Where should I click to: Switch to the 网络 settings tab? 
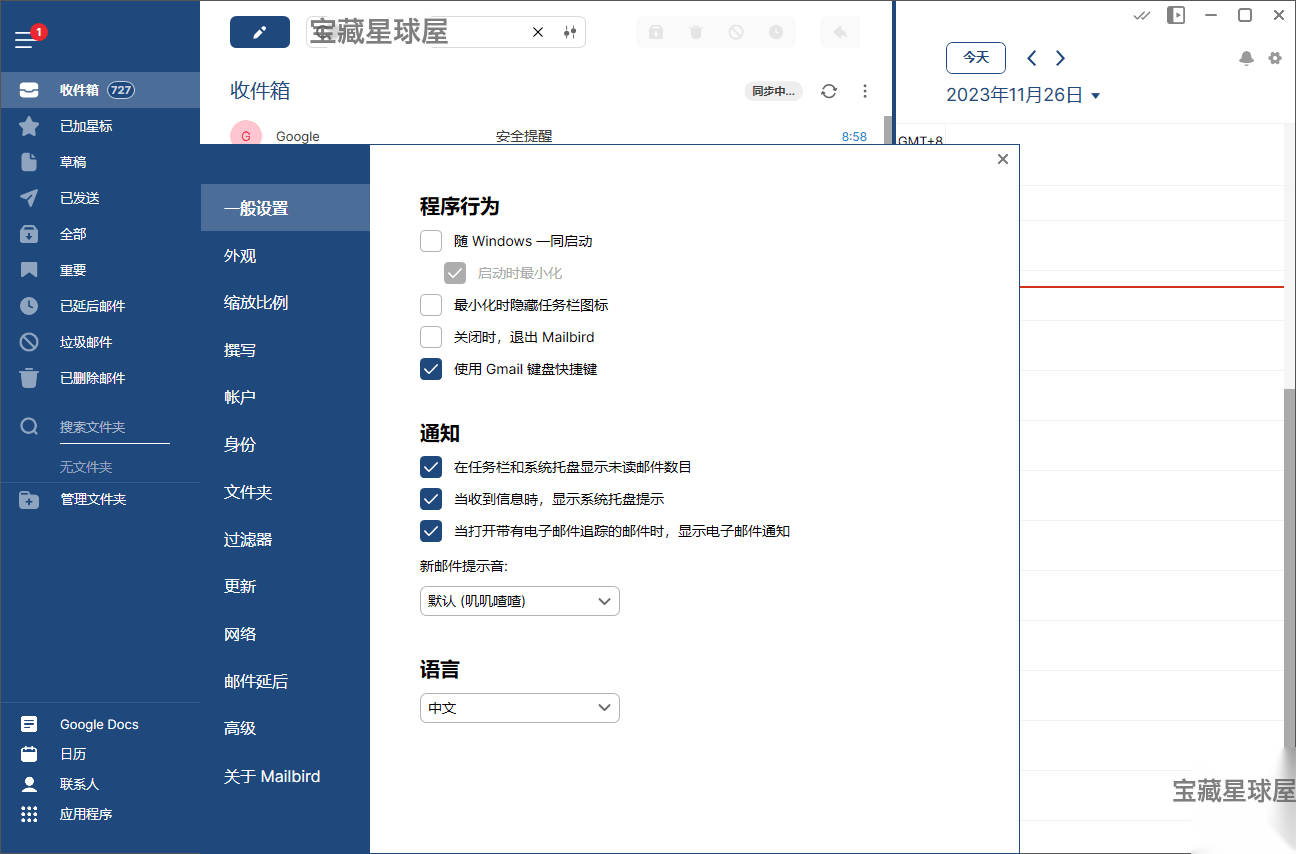[x=285, y=634]
